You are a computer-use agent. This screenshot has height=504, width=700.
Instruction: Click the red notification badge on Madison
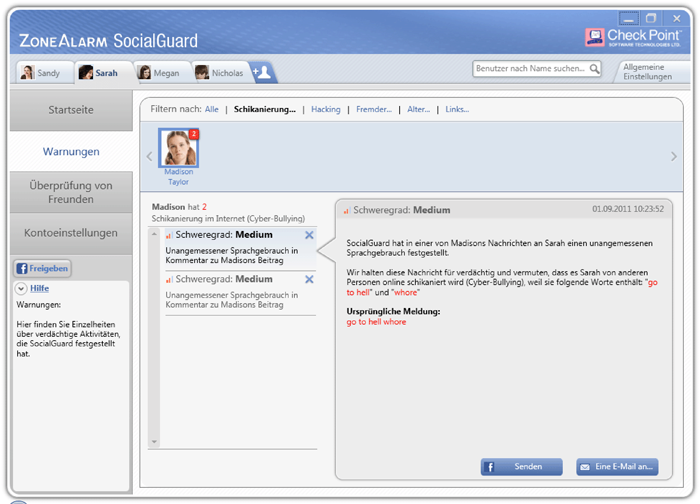coord(194,133)
